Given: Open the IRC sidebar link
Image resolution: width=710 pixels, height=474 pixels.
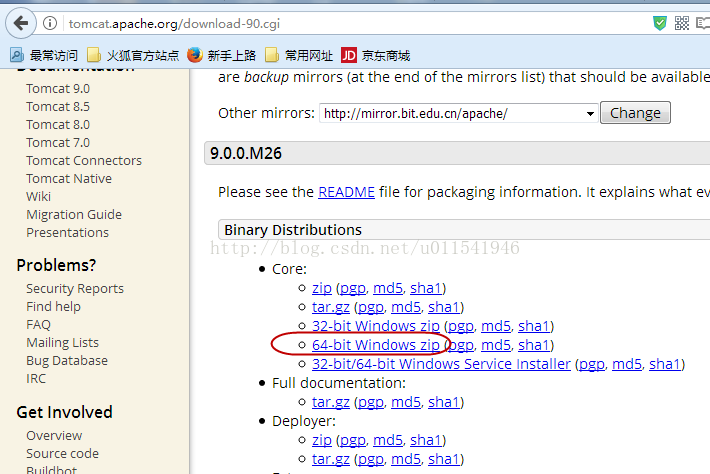Looking at the screenshot, I should [x=36, y=379].
